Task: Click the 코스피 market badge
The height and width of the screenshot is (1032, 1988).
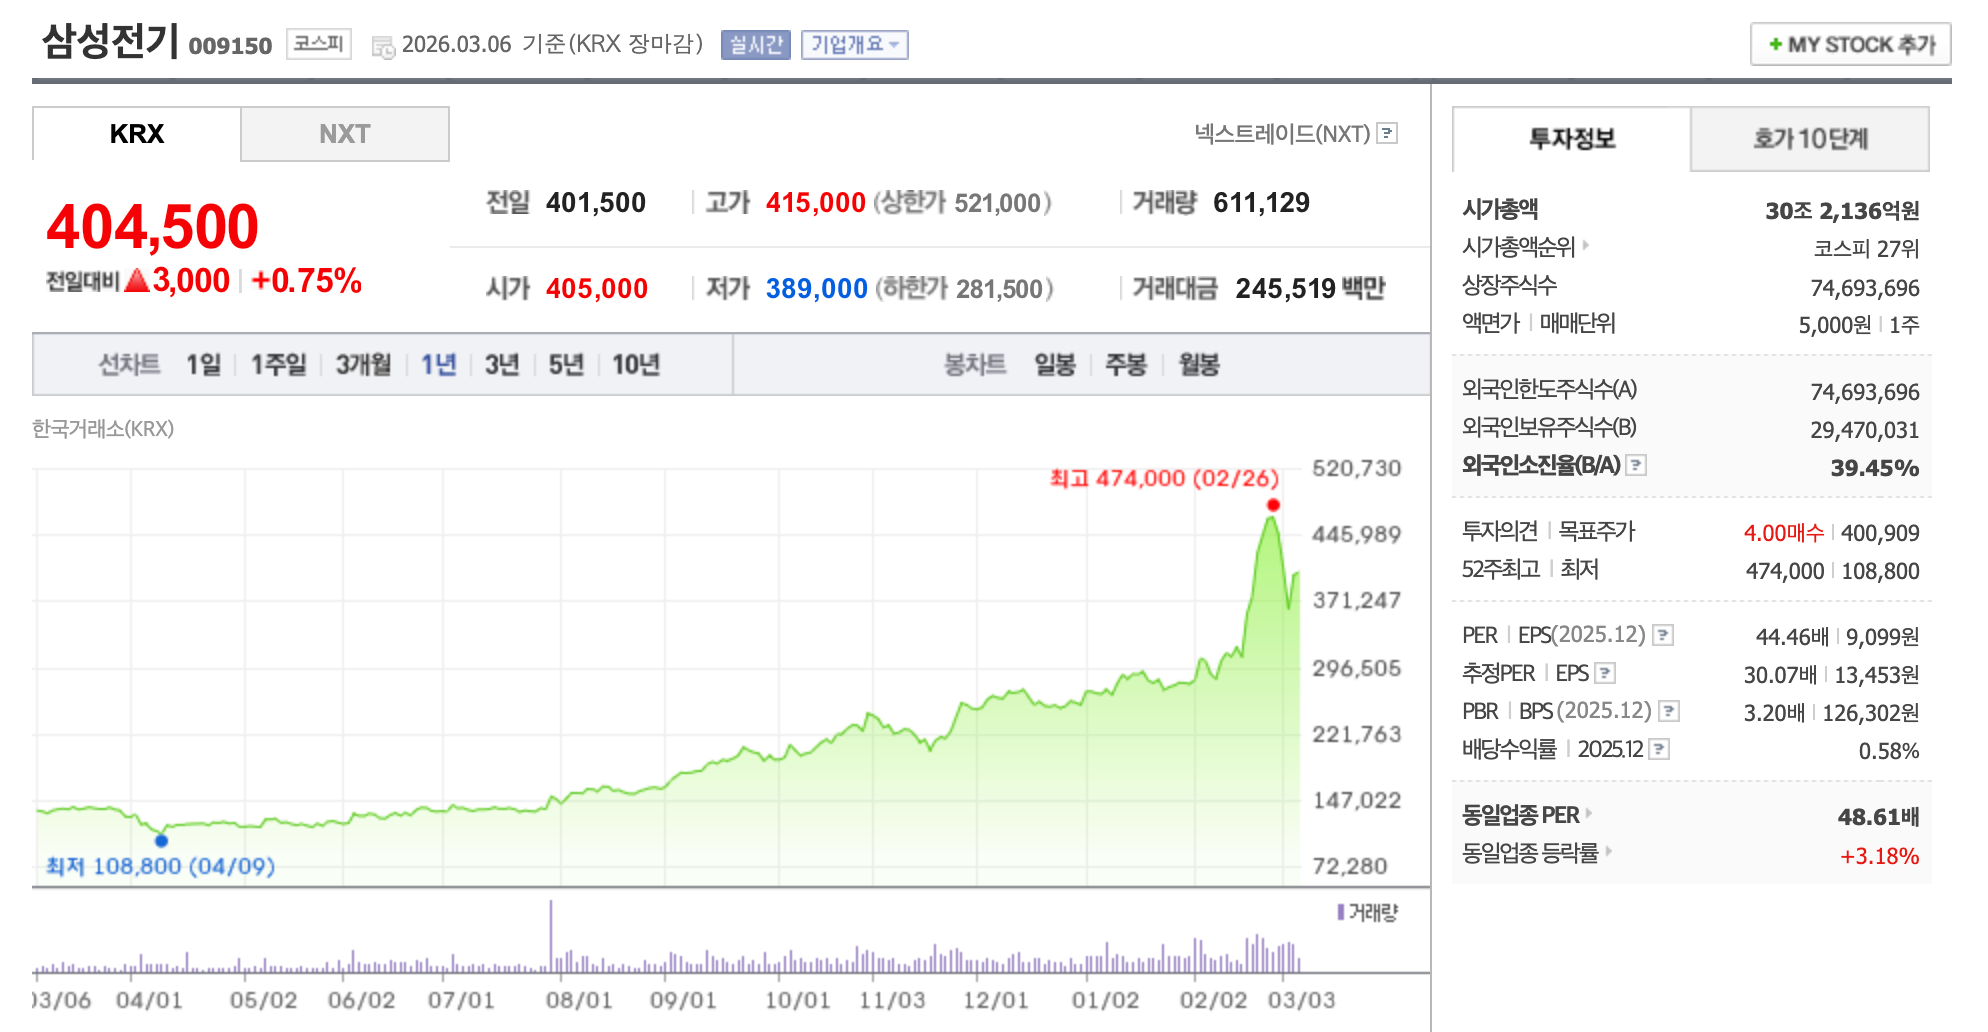Action: (319, 44)
